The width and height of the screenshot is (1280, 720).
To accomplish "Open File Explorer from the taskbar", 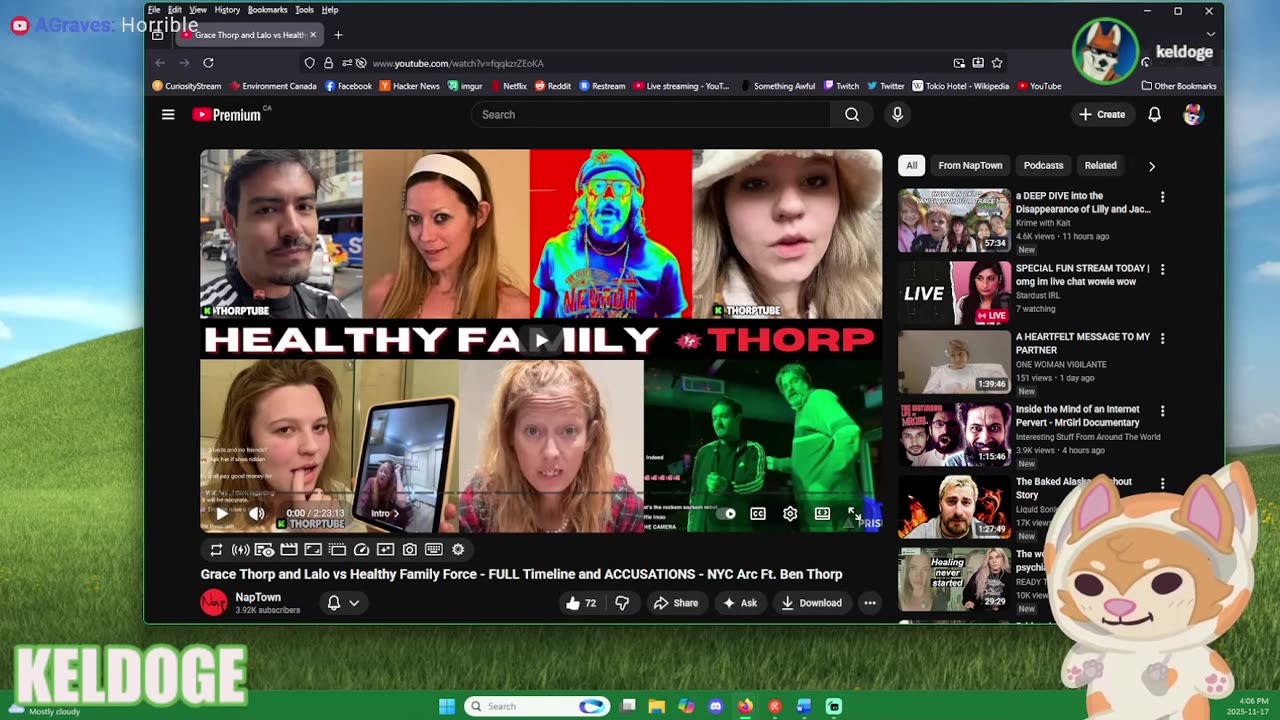I will 656,706.
